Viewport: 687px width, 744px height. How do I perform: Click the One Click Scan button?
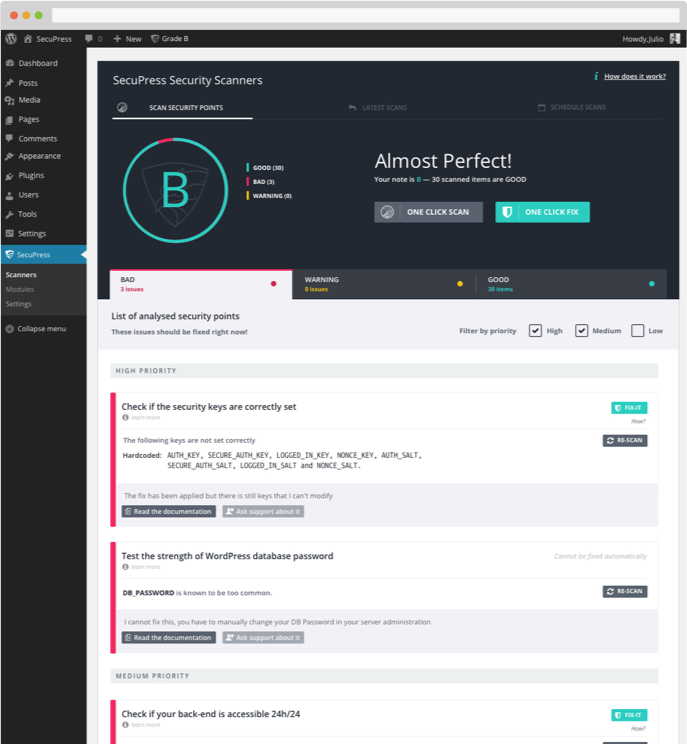(x=428, y=212)
